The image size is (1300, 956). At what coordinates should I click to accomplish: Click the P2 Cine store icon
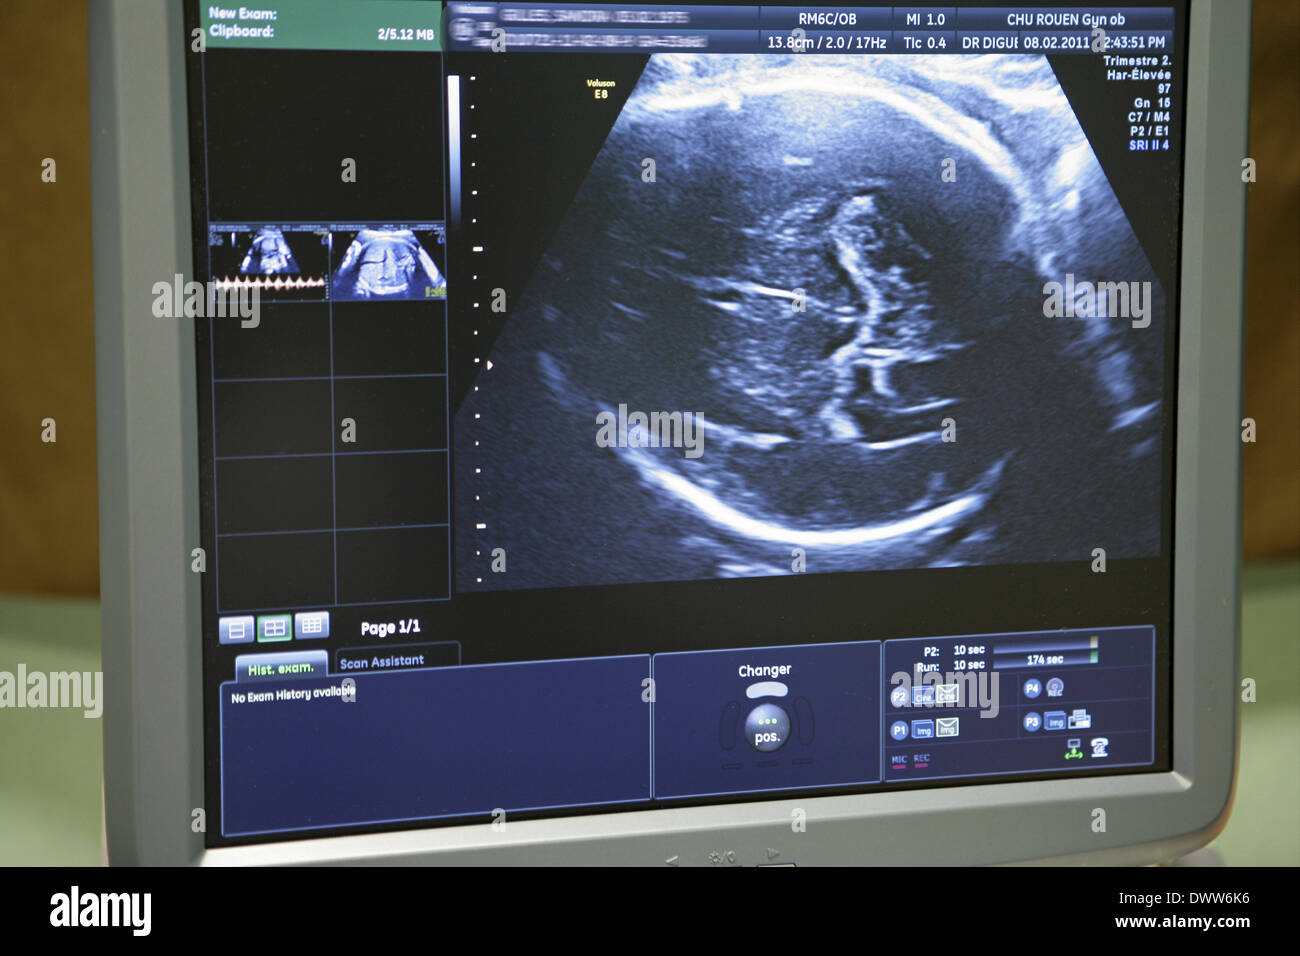coord(923,695)
